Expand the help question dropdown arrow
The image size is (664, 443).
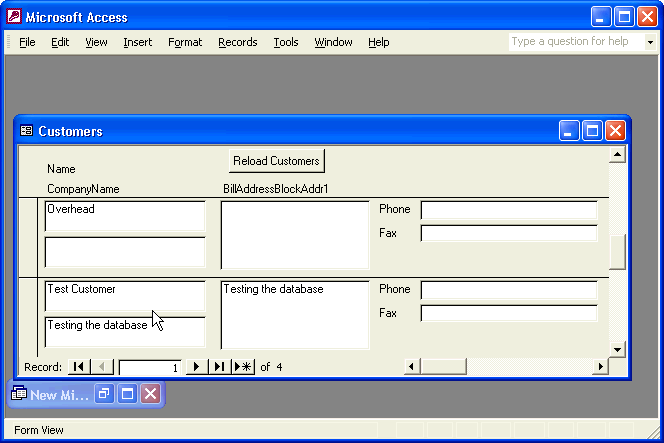click(650, 42)
